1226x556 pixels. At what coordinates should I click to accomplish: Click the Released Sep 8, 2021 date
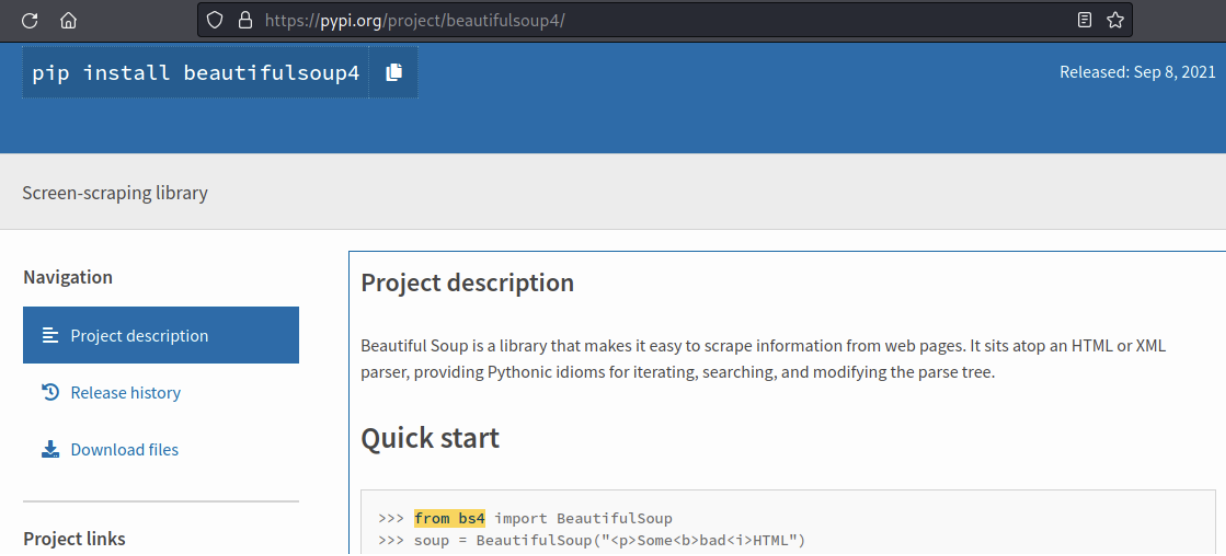click(x=1138, y=72)
